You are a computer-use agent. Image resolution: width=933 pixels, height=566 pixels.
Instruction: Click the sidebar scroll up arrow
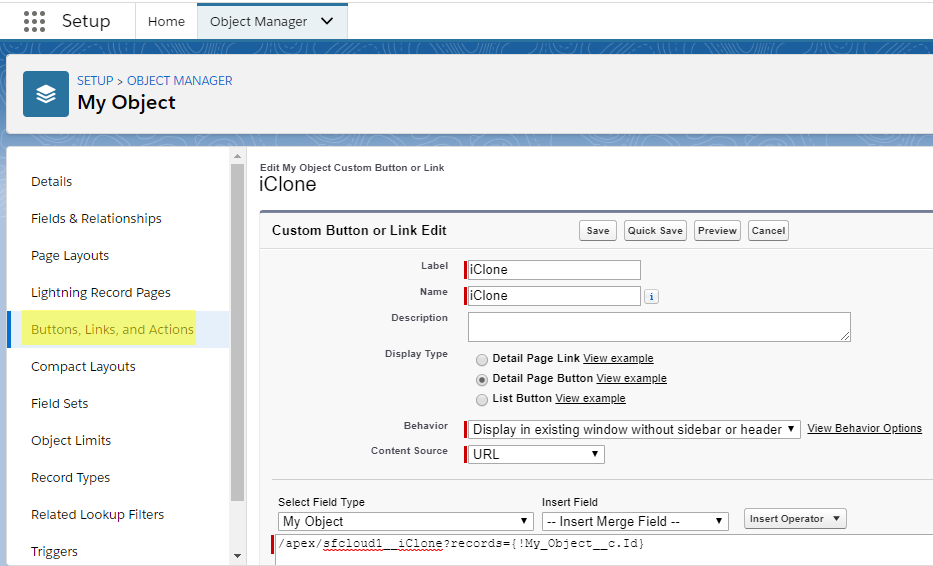pos(237,157)
